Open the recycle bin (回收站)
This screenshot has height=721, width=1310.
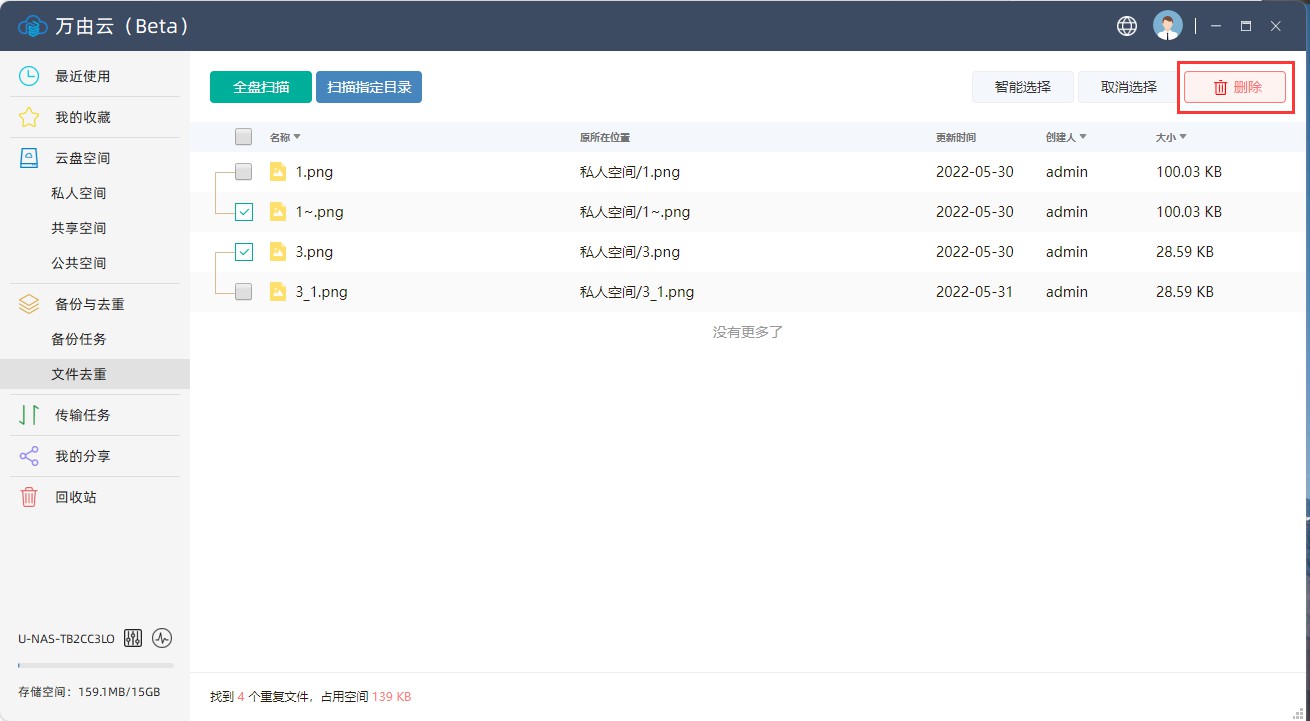(x=75, y=497)
